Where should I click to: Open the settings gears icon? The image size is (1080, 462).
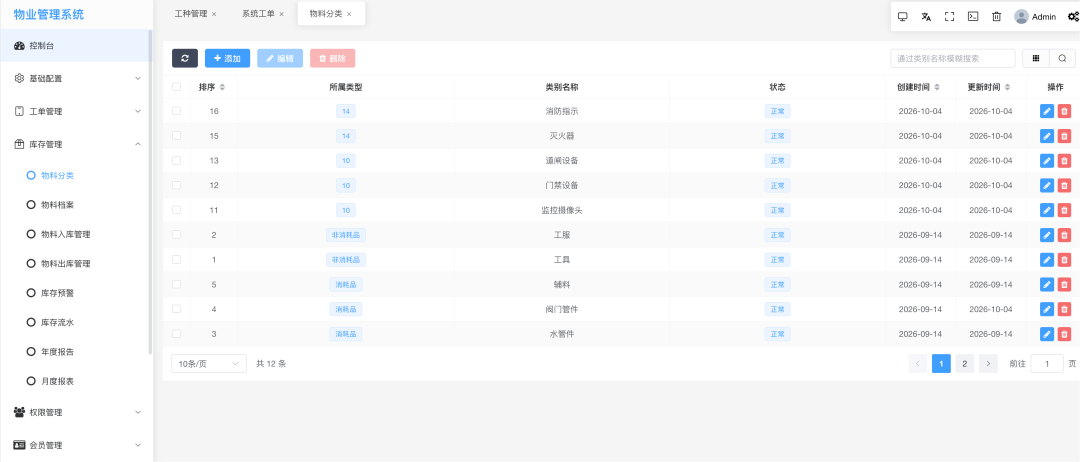click(x=1072, y=17)
